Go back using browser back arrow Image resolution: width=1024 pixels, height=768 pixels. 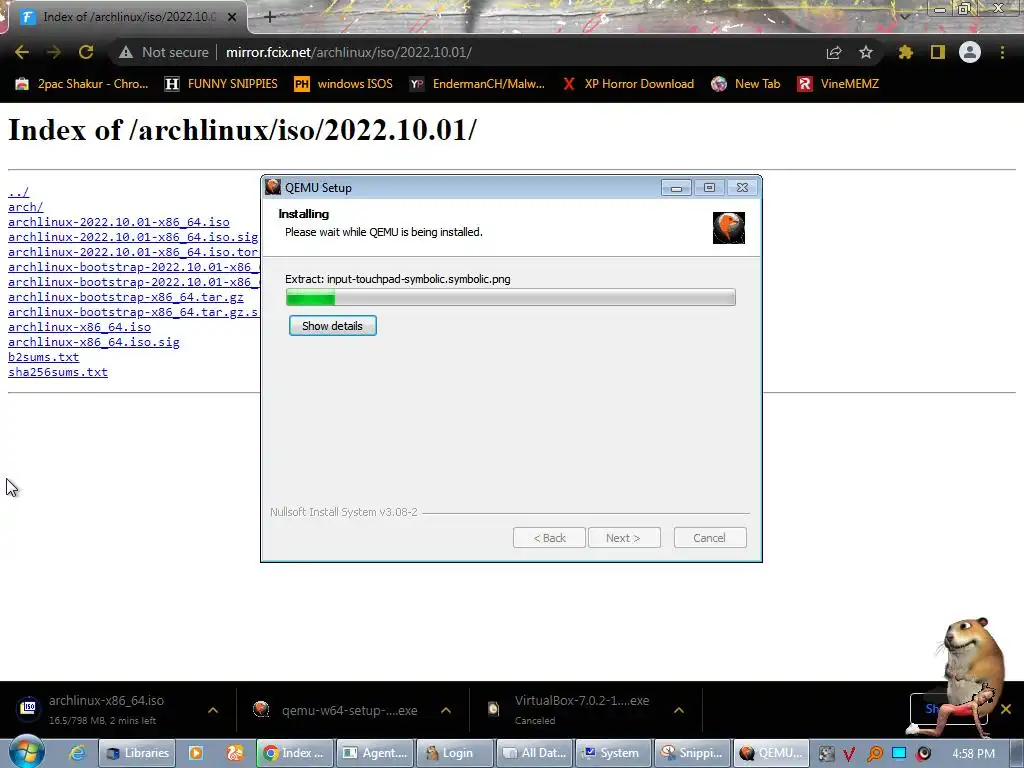pos(22,52)
